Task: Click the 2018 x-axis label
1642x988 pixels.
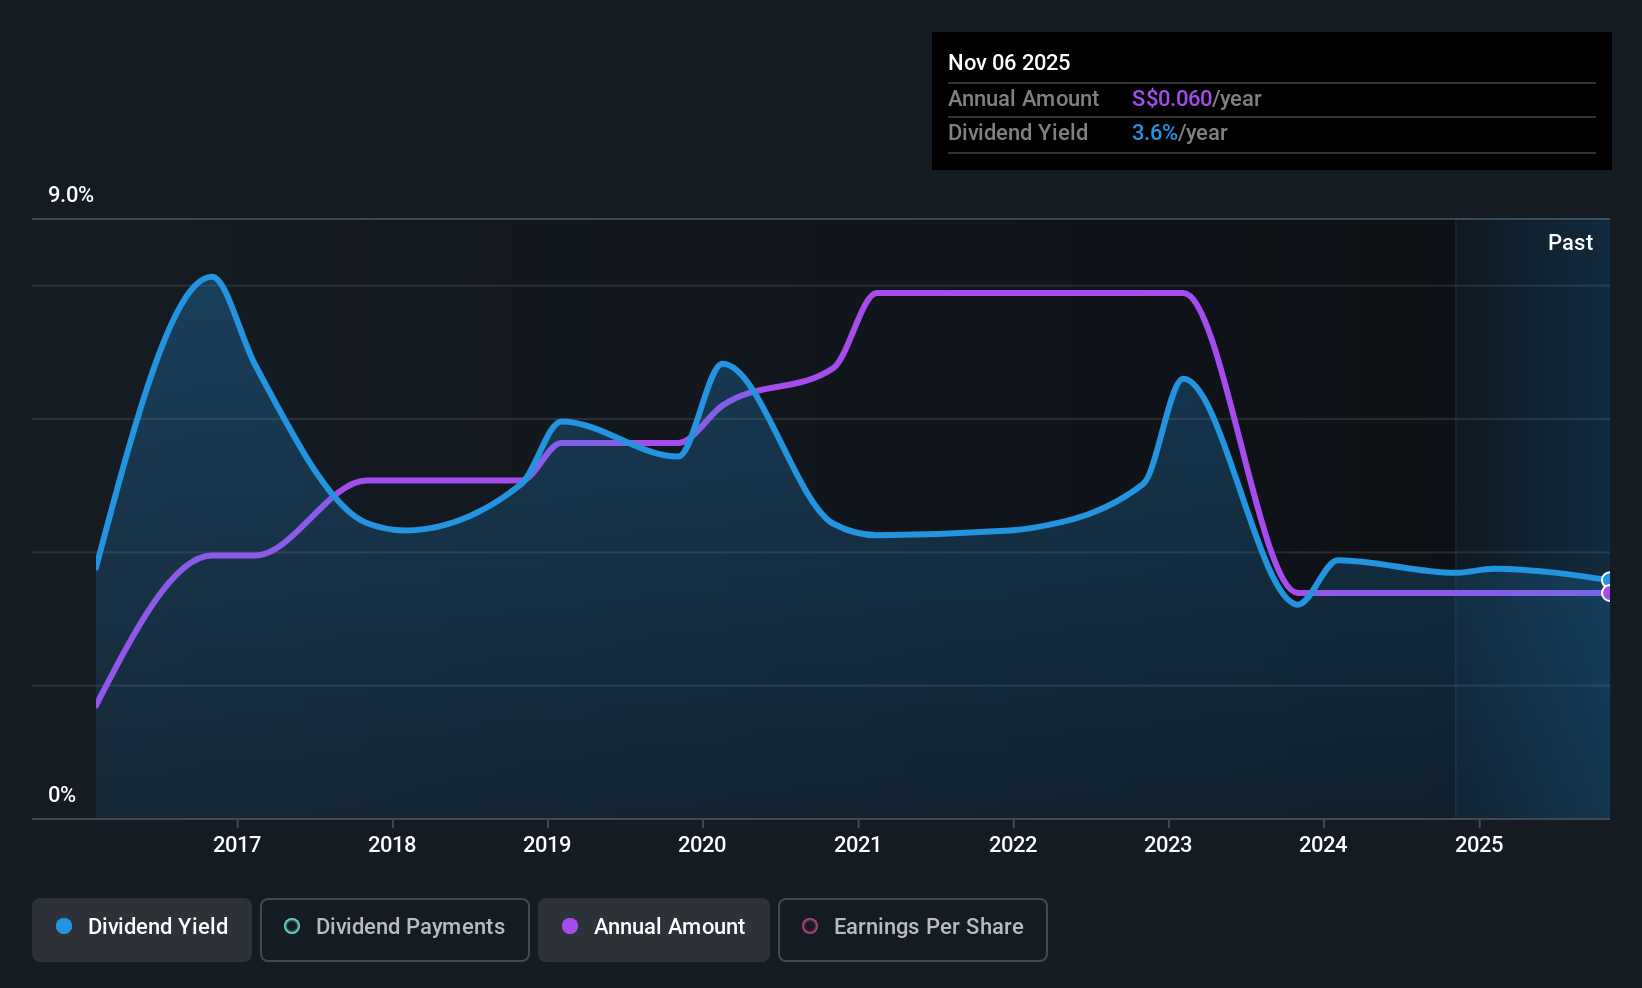Action: pyautogui.click(x=392, y=845)
